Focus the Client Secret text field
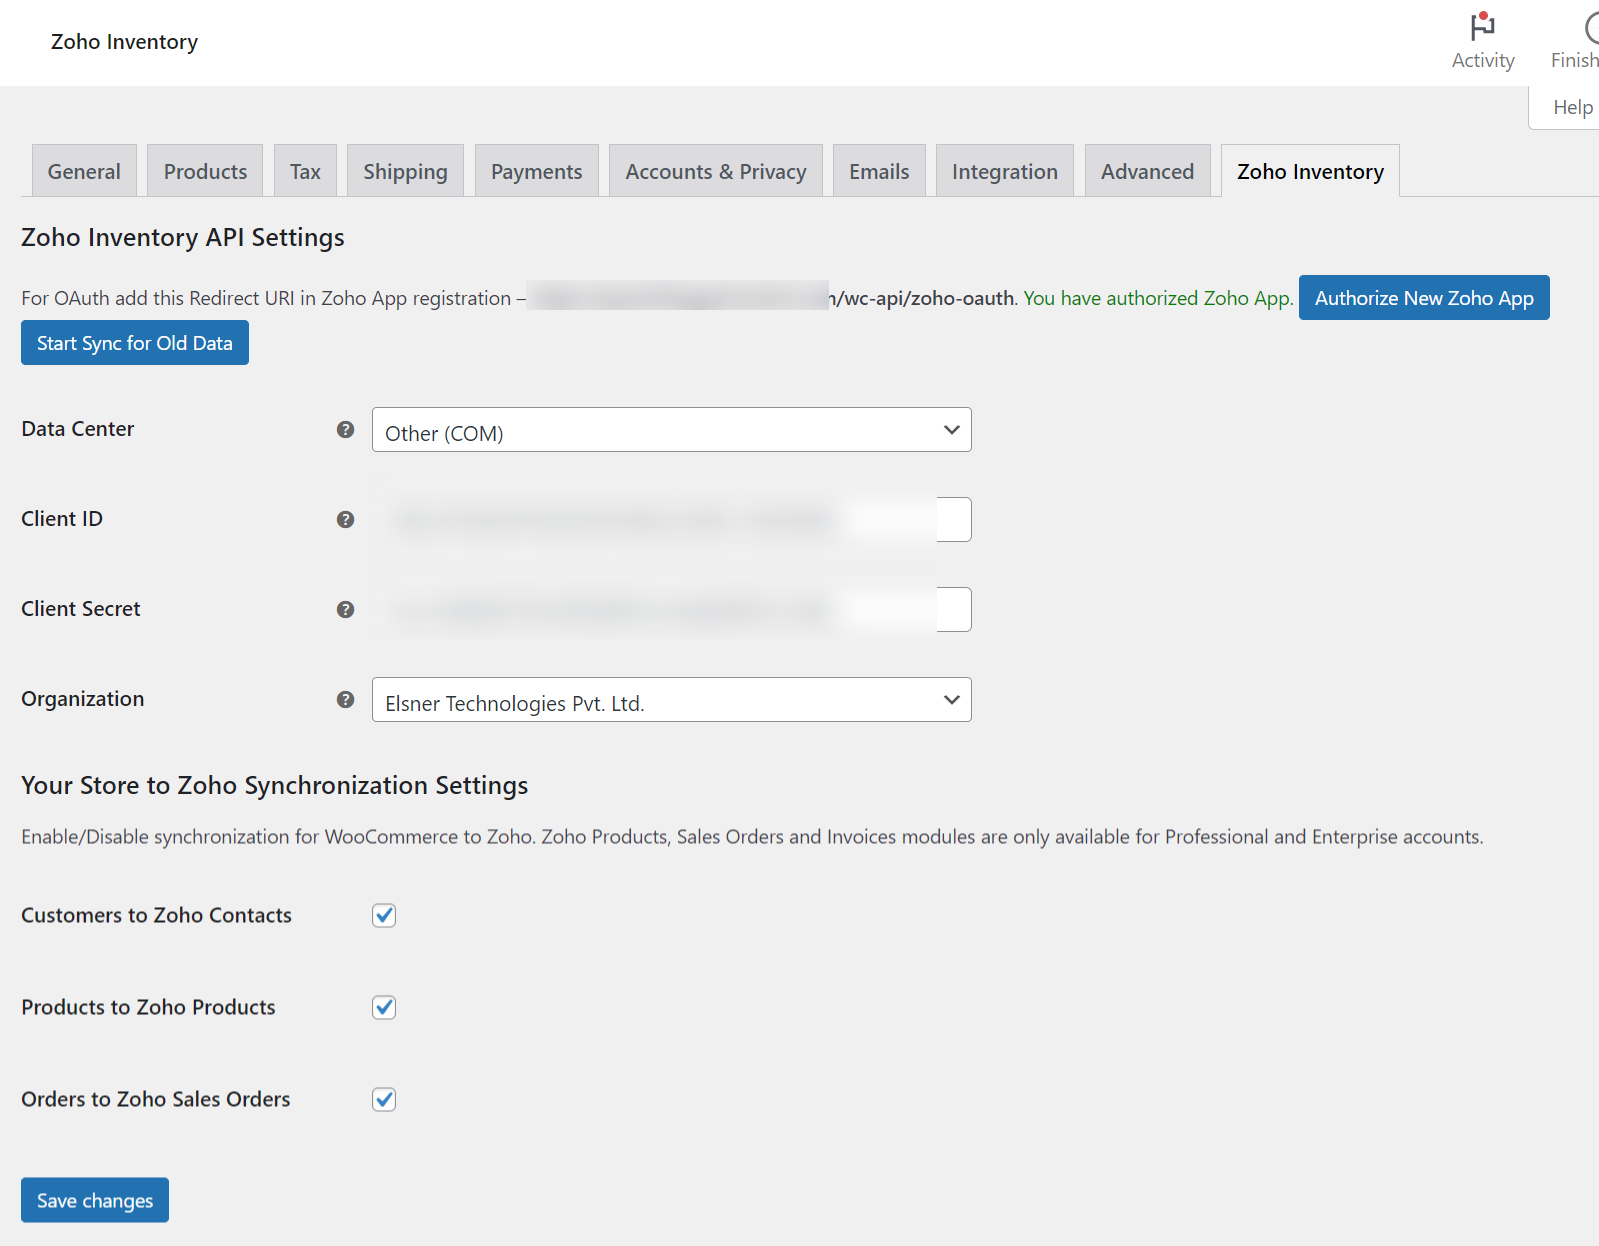Image resolution: width=1599 pixels, height=1246 pixels. tap(671, 610)
